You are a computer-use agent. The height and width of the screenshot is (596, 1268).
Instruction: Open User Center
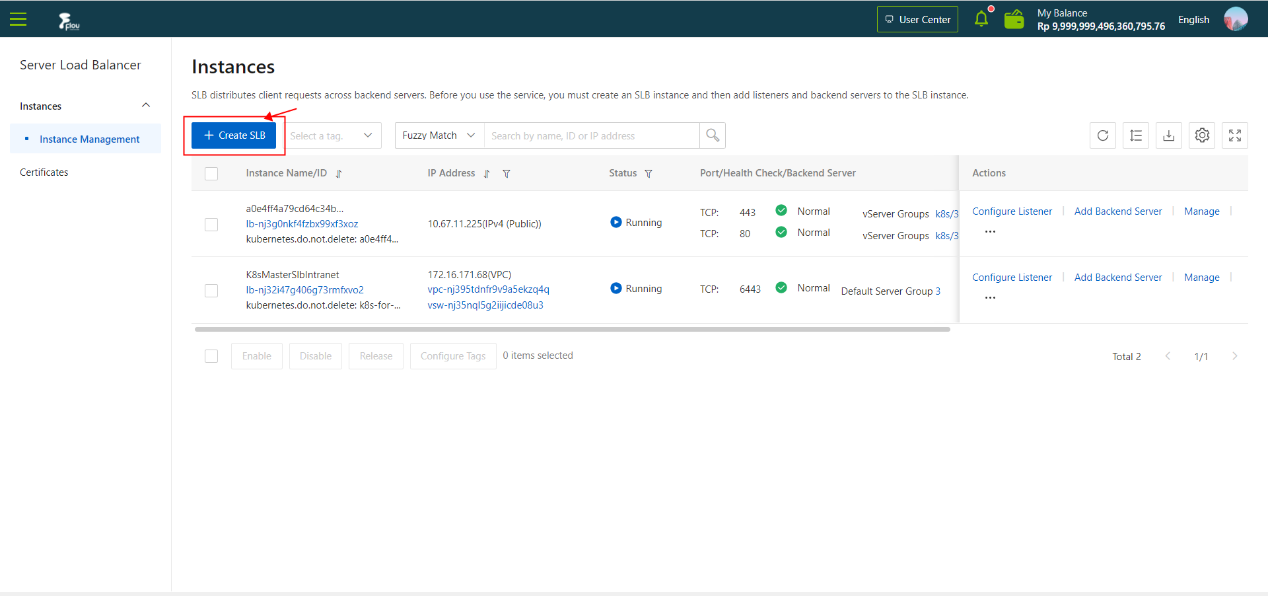pos(917,19)
